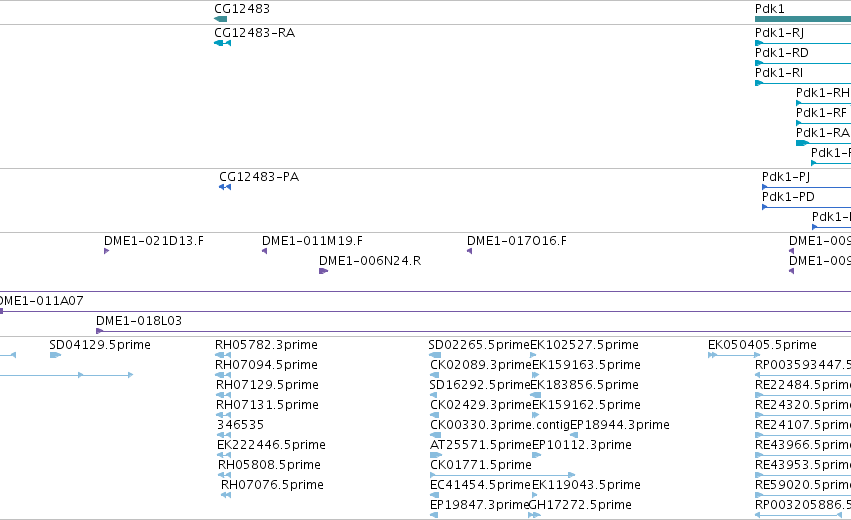This screenshot has width=851, height=520.
Task: Click the Pdk1 gene bar glyph
Action: coord(803,19)
